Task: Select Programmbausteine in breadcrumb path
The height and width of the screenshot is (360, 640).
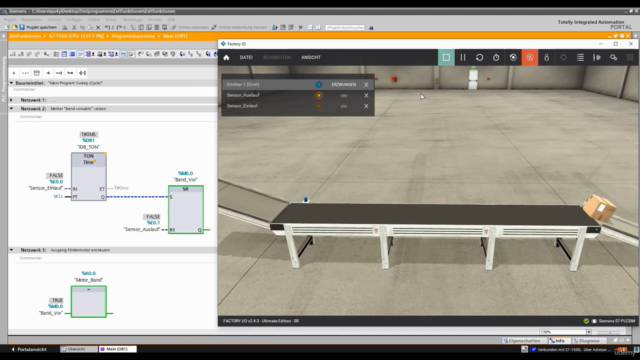Action: tap(133, 36)
